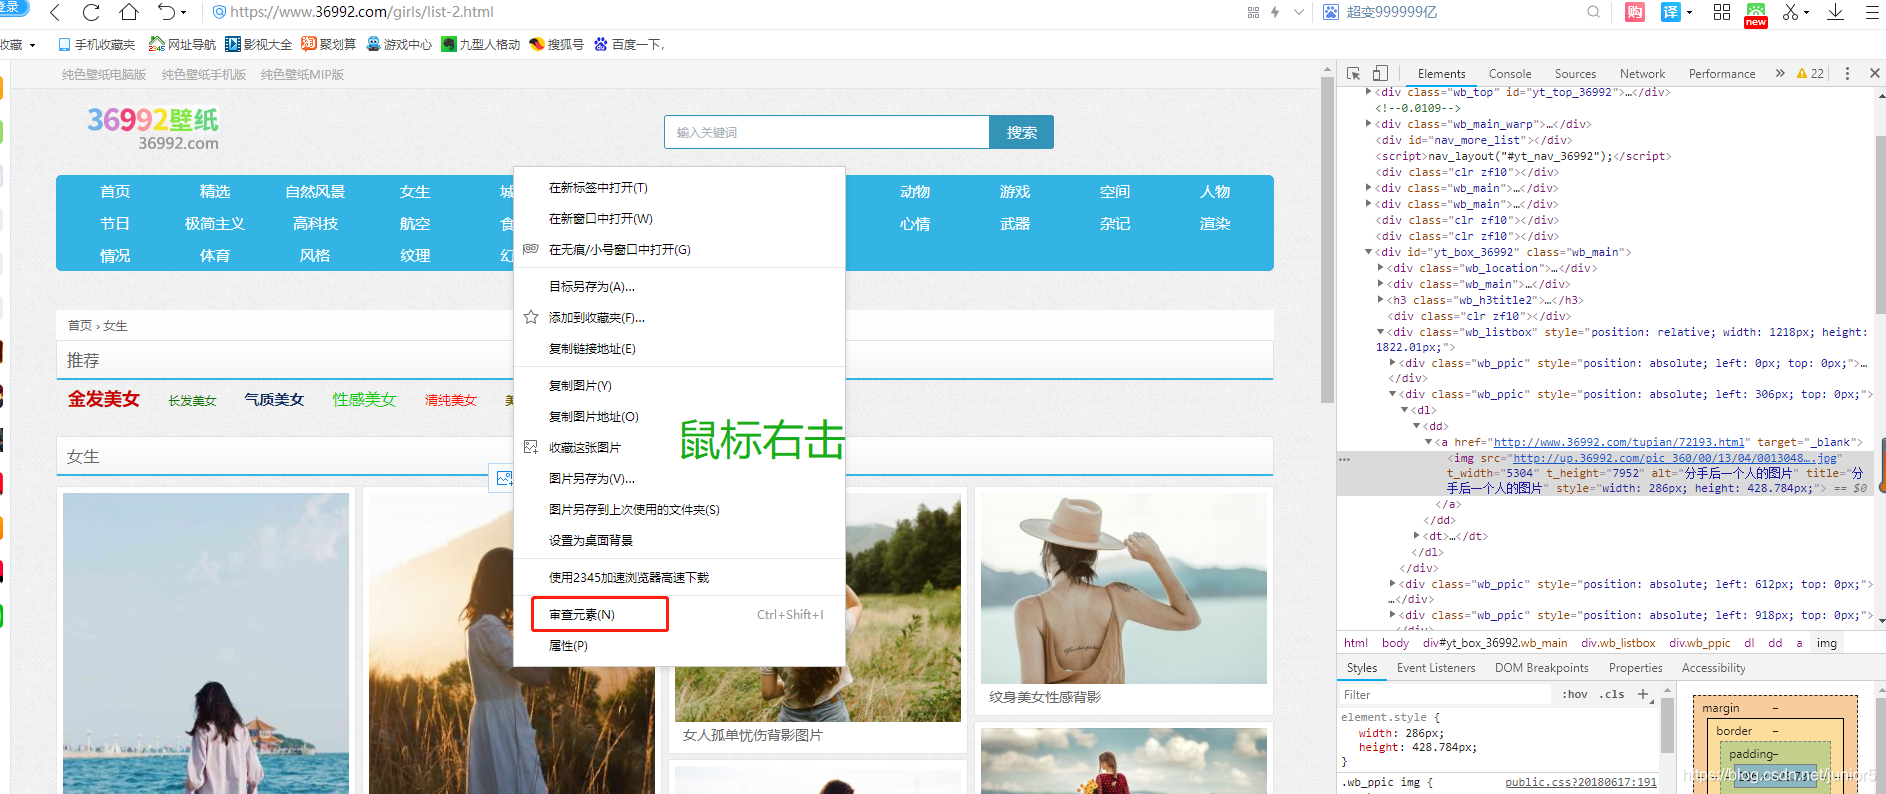The image size is (1886, 794).
Task: Click the web page vertical scrollbar thumb
Action: pos(1328,240)
